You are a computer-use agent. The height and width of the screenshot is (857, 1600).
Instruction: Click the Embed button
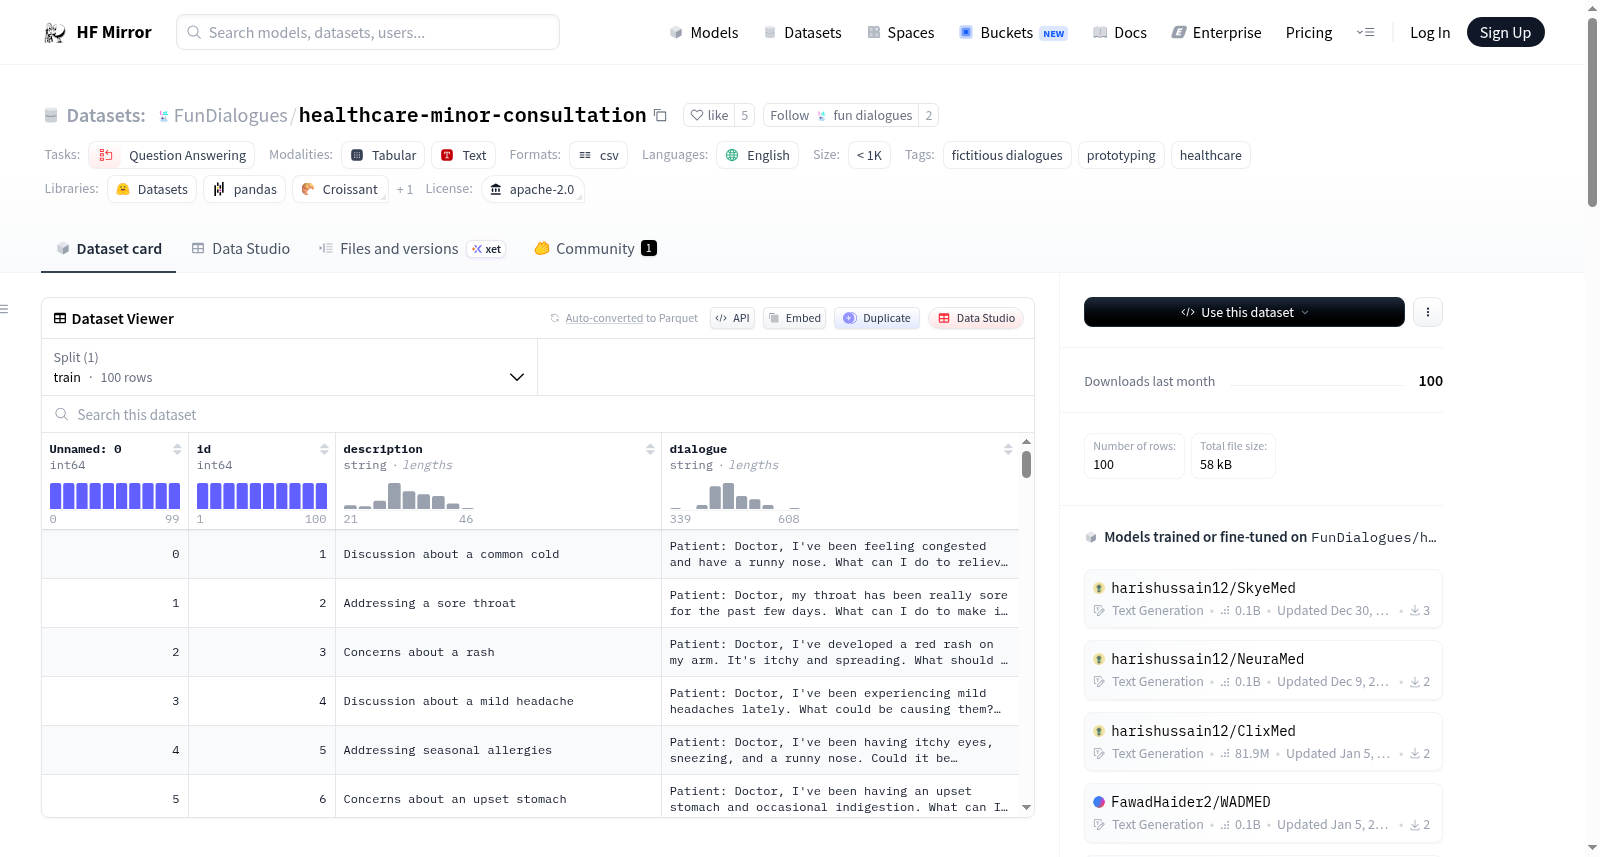(794, 318)
